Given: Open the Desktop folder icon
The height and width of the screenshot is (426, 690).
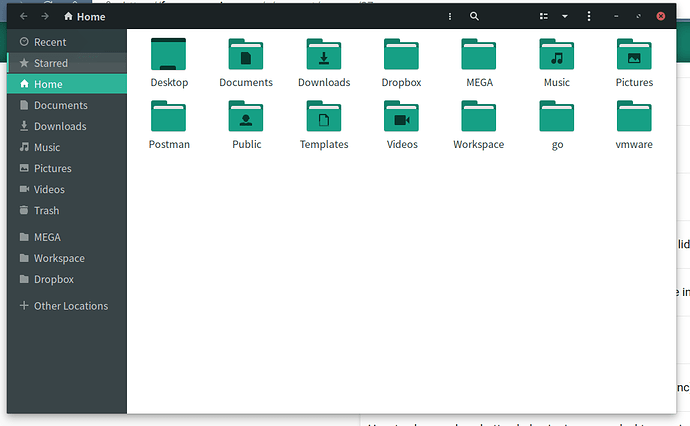Looking at the screenshot, I should [x=169, y=54].
